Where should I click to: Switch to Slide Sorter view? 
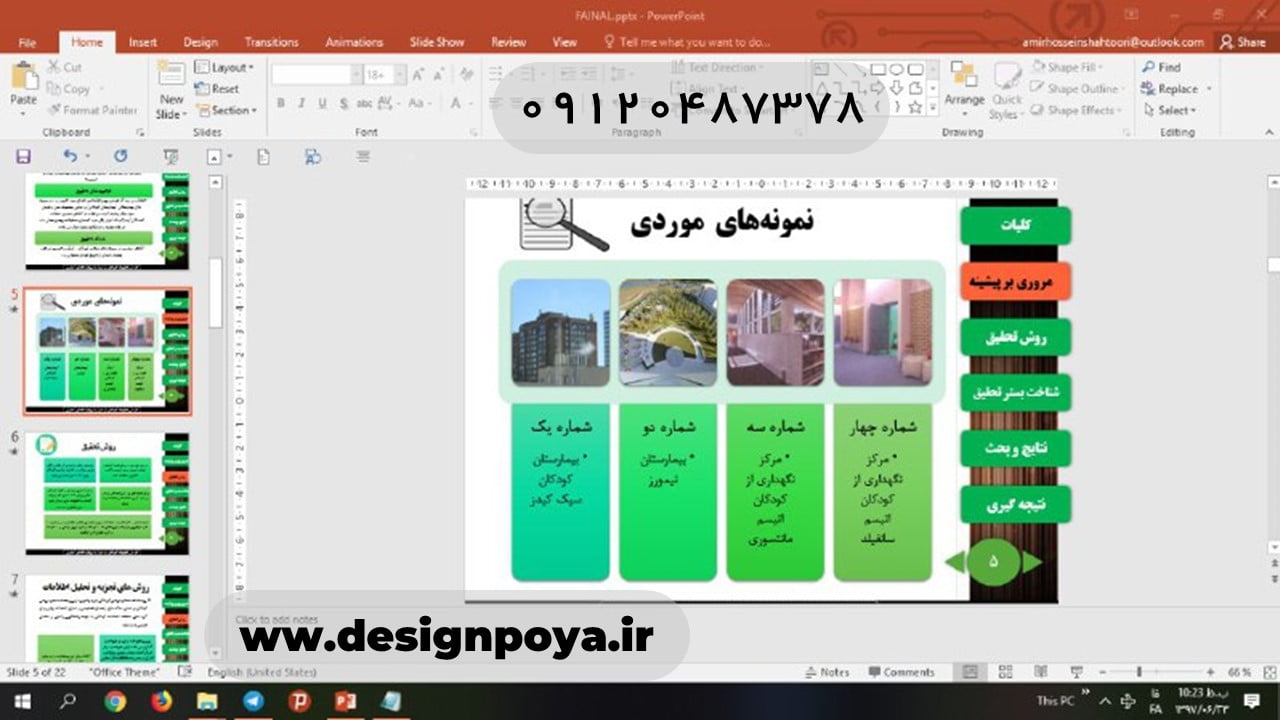(x=1005, y=672)
